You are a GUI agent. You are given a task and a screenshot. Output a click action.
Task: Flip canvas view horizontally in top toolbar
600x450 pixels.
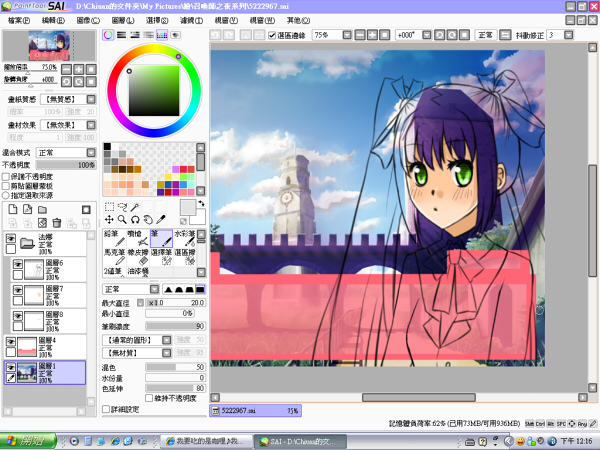[x=505, y=35]
